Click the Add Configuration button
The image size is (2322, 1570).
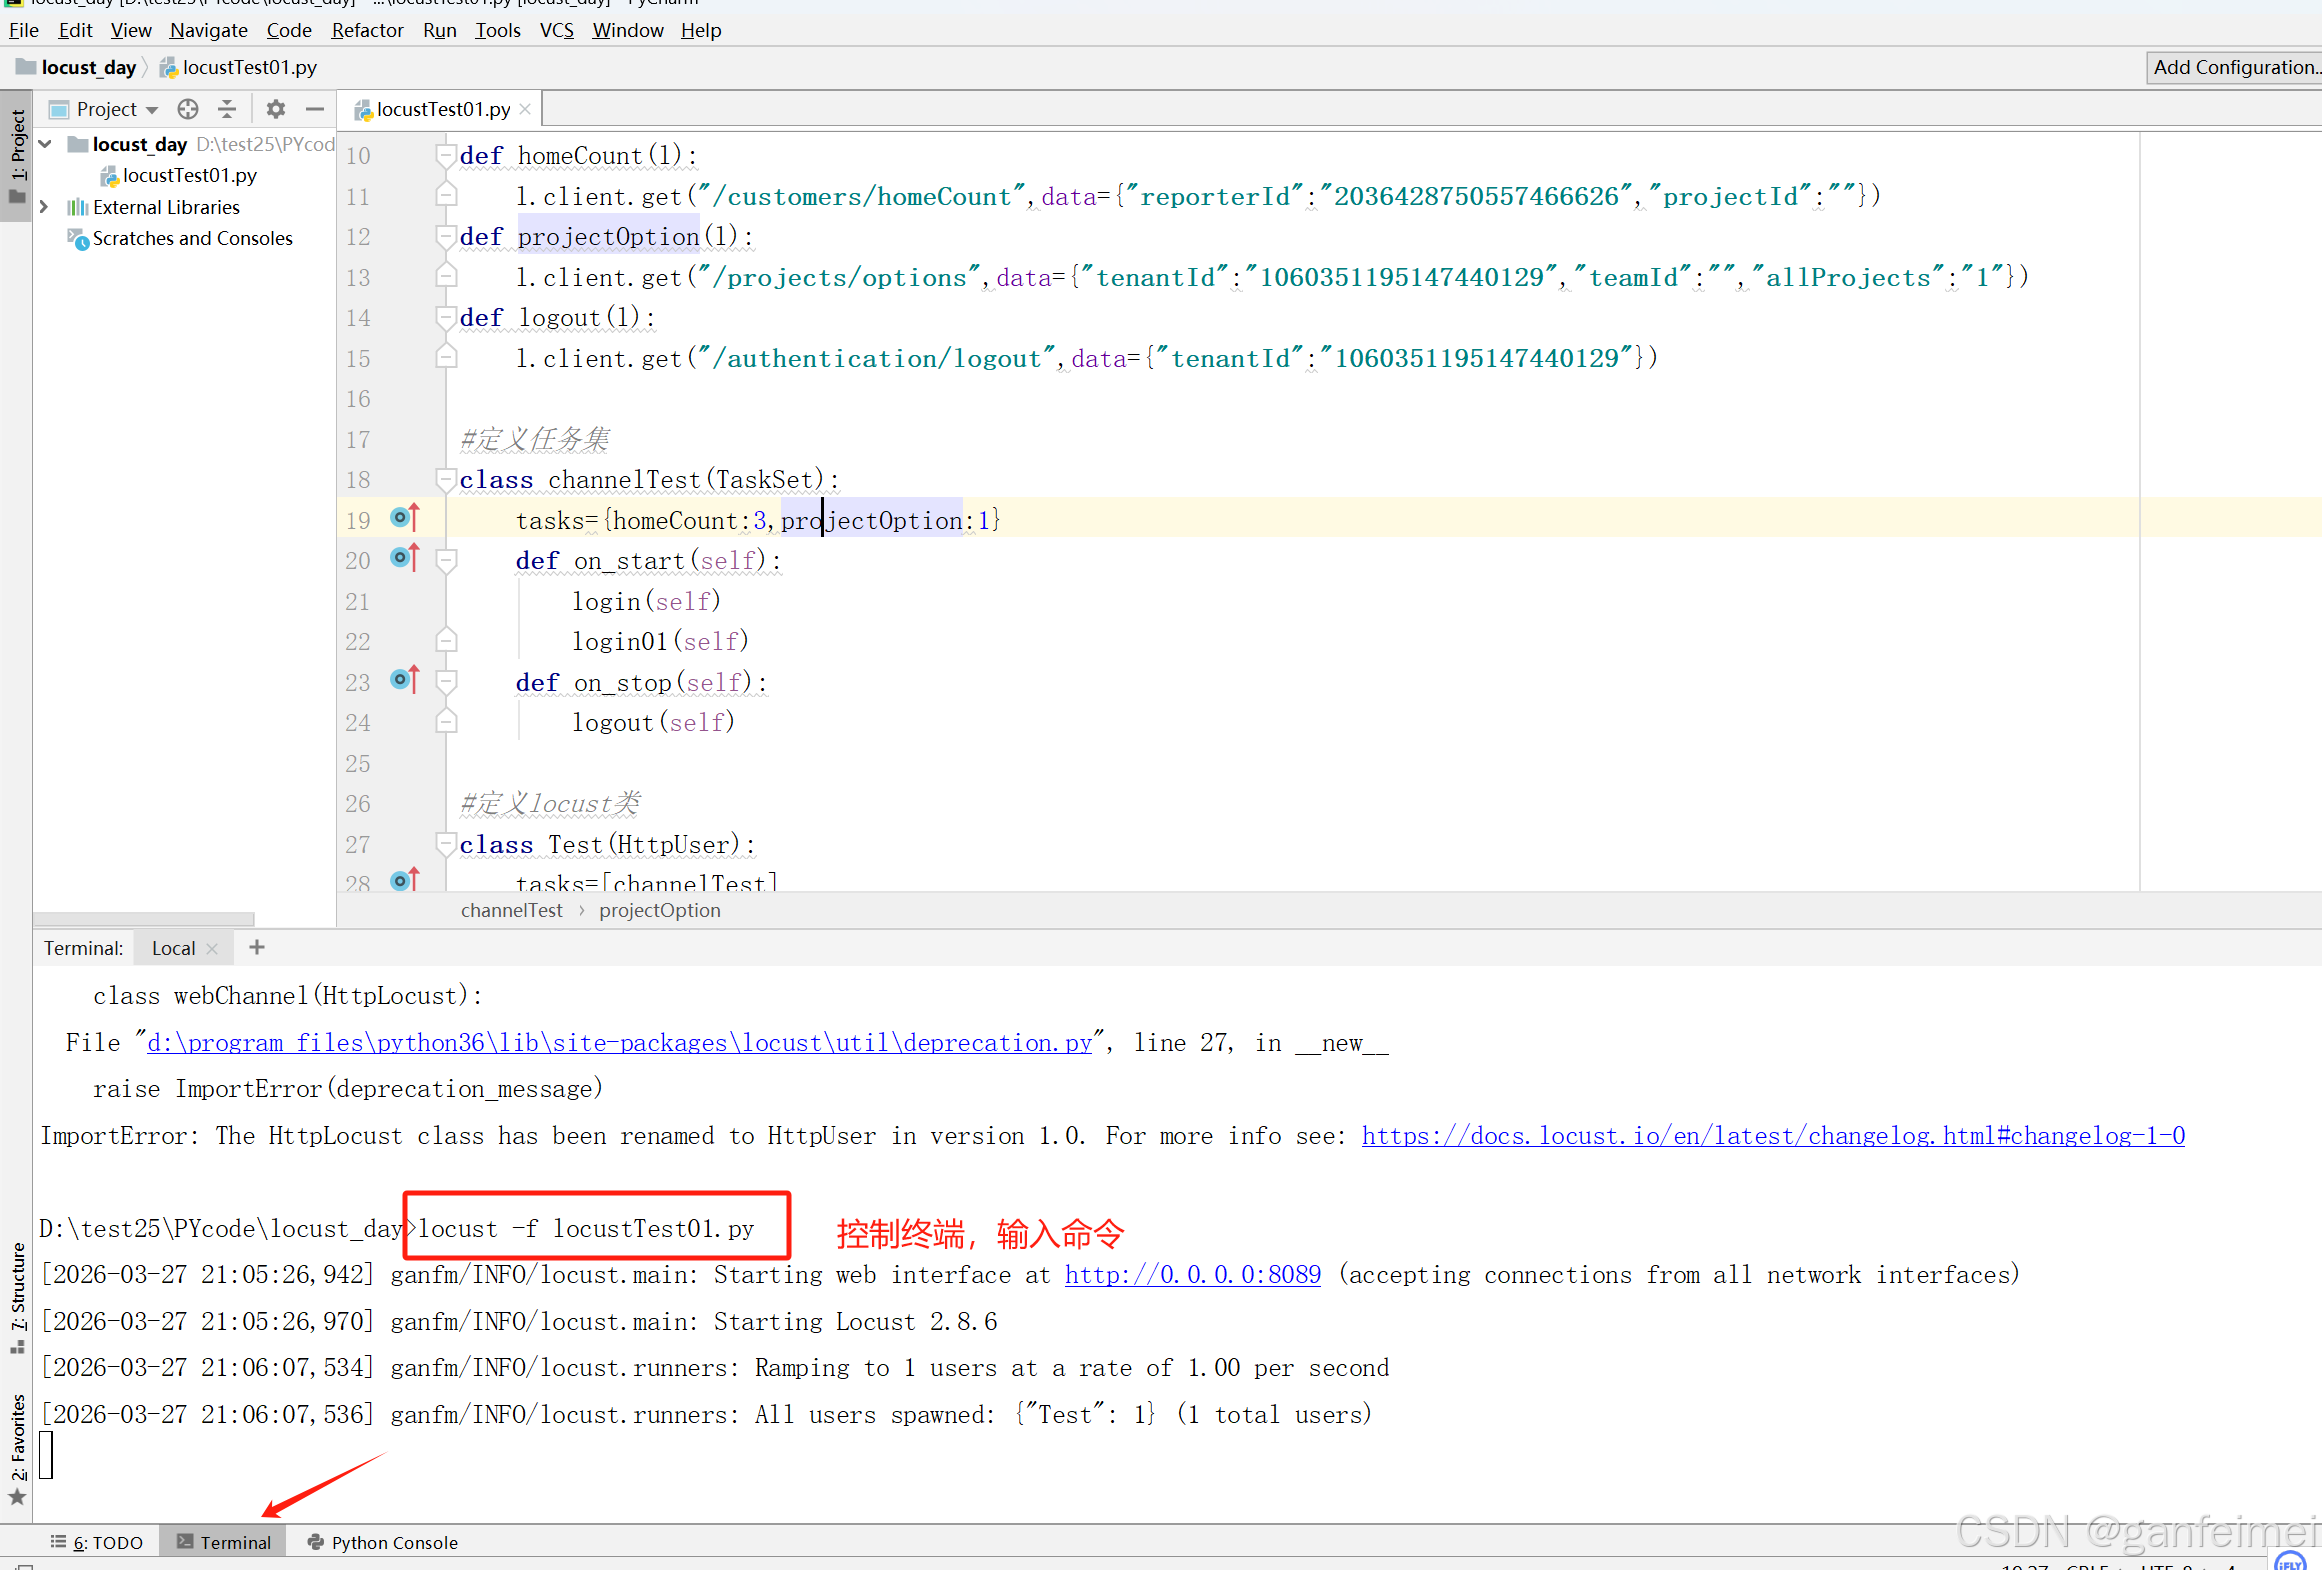click(2233, 67)
